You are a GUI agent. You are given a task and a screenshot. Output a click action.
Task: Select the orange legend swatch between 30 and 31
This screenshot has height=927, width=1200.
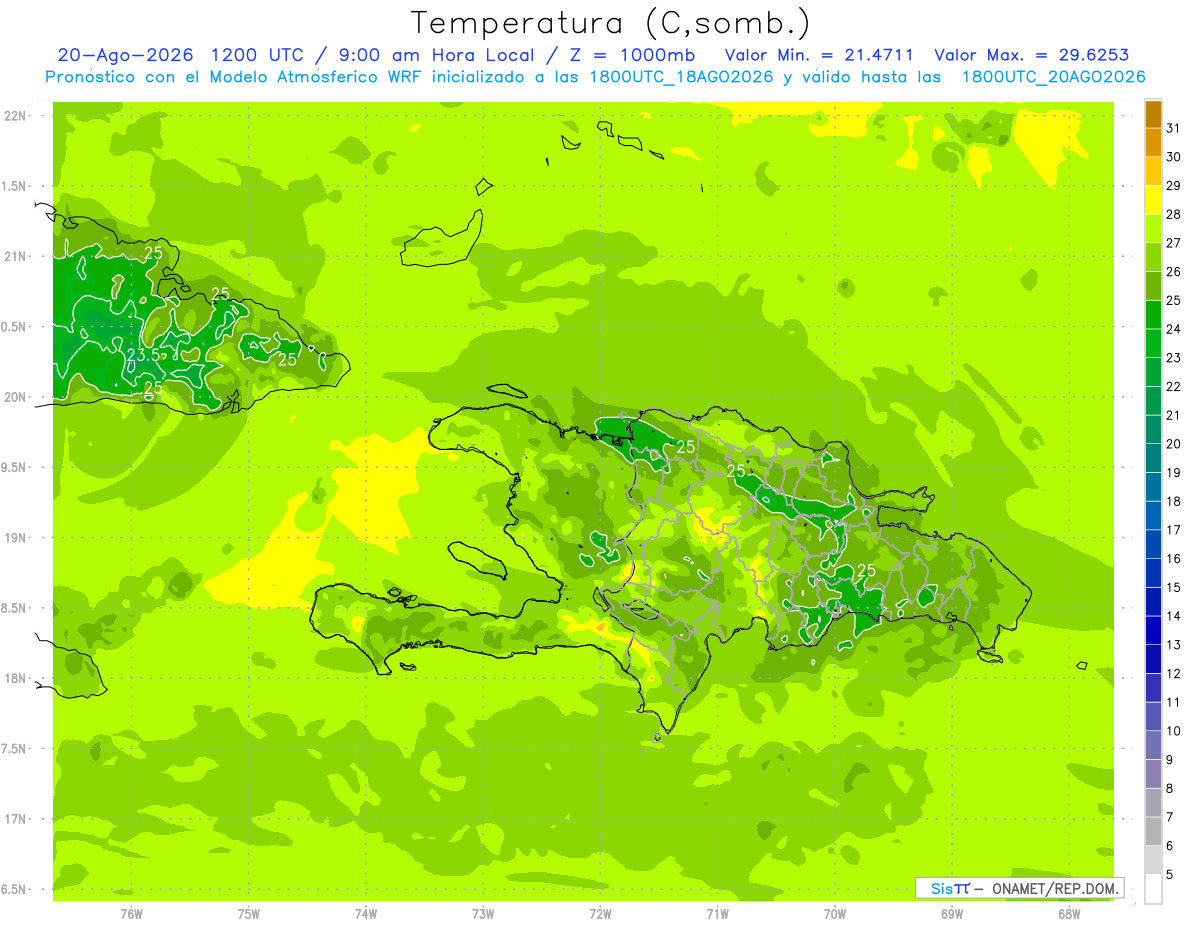[1153, 142]
